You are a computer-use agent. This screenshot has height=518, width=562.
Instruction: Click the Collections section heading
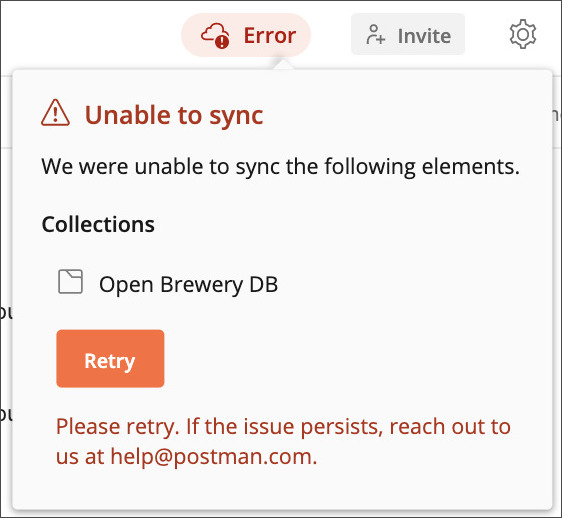[98, 224]
